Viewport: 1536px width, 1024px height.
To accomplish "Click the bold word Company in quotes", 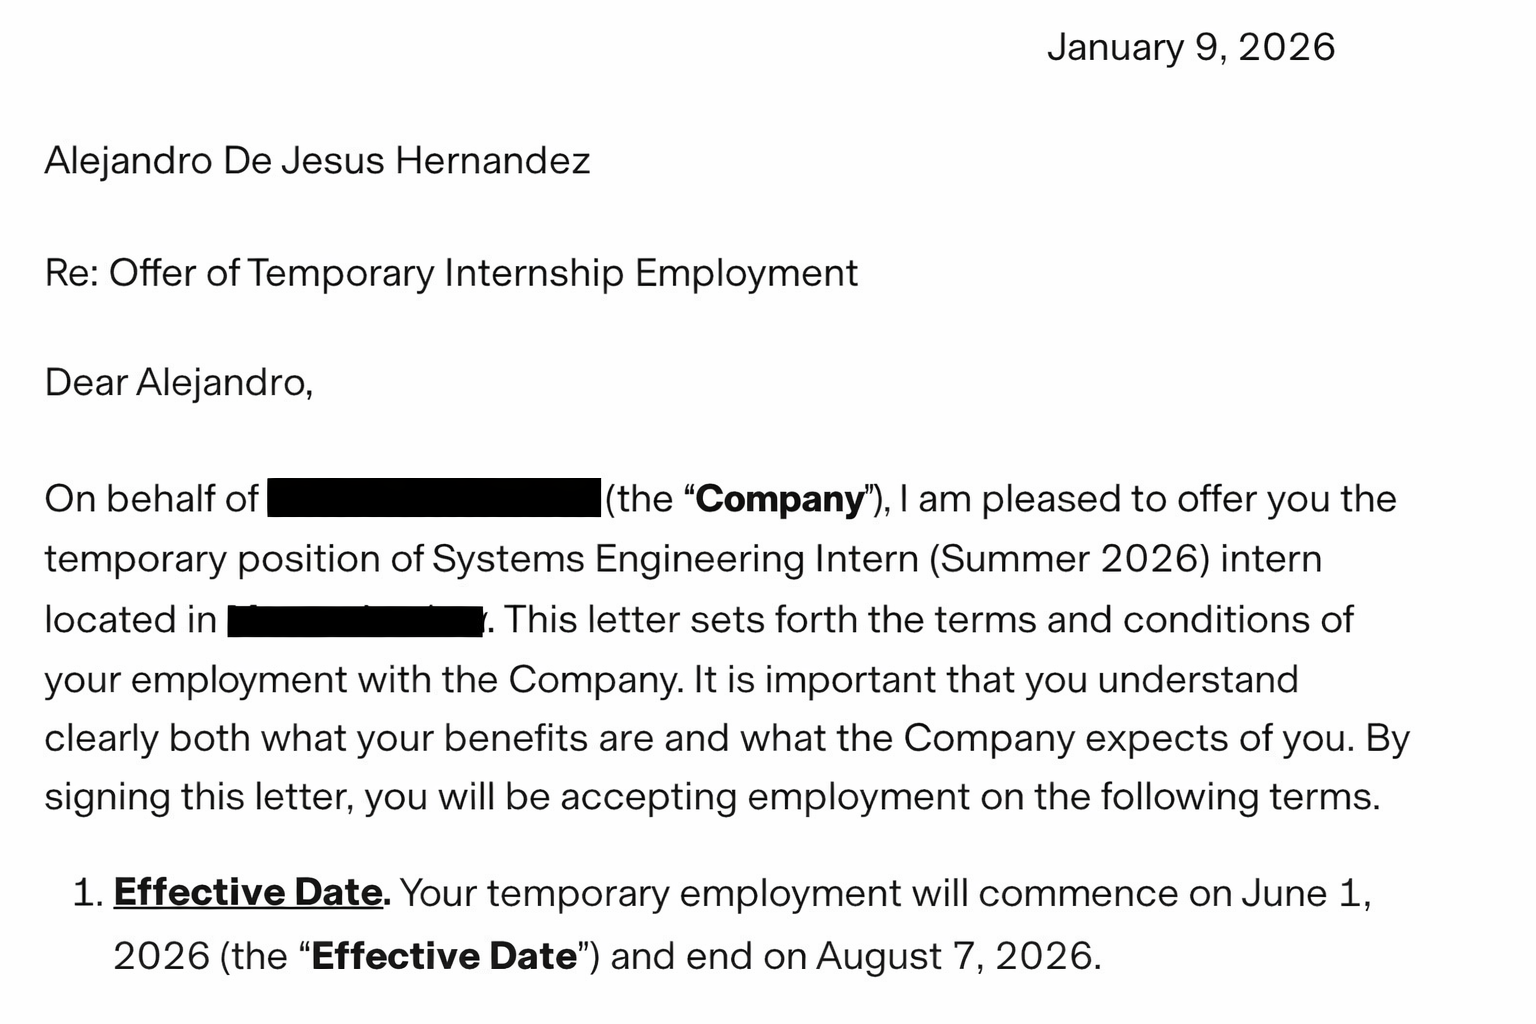I will click(779, 499).
